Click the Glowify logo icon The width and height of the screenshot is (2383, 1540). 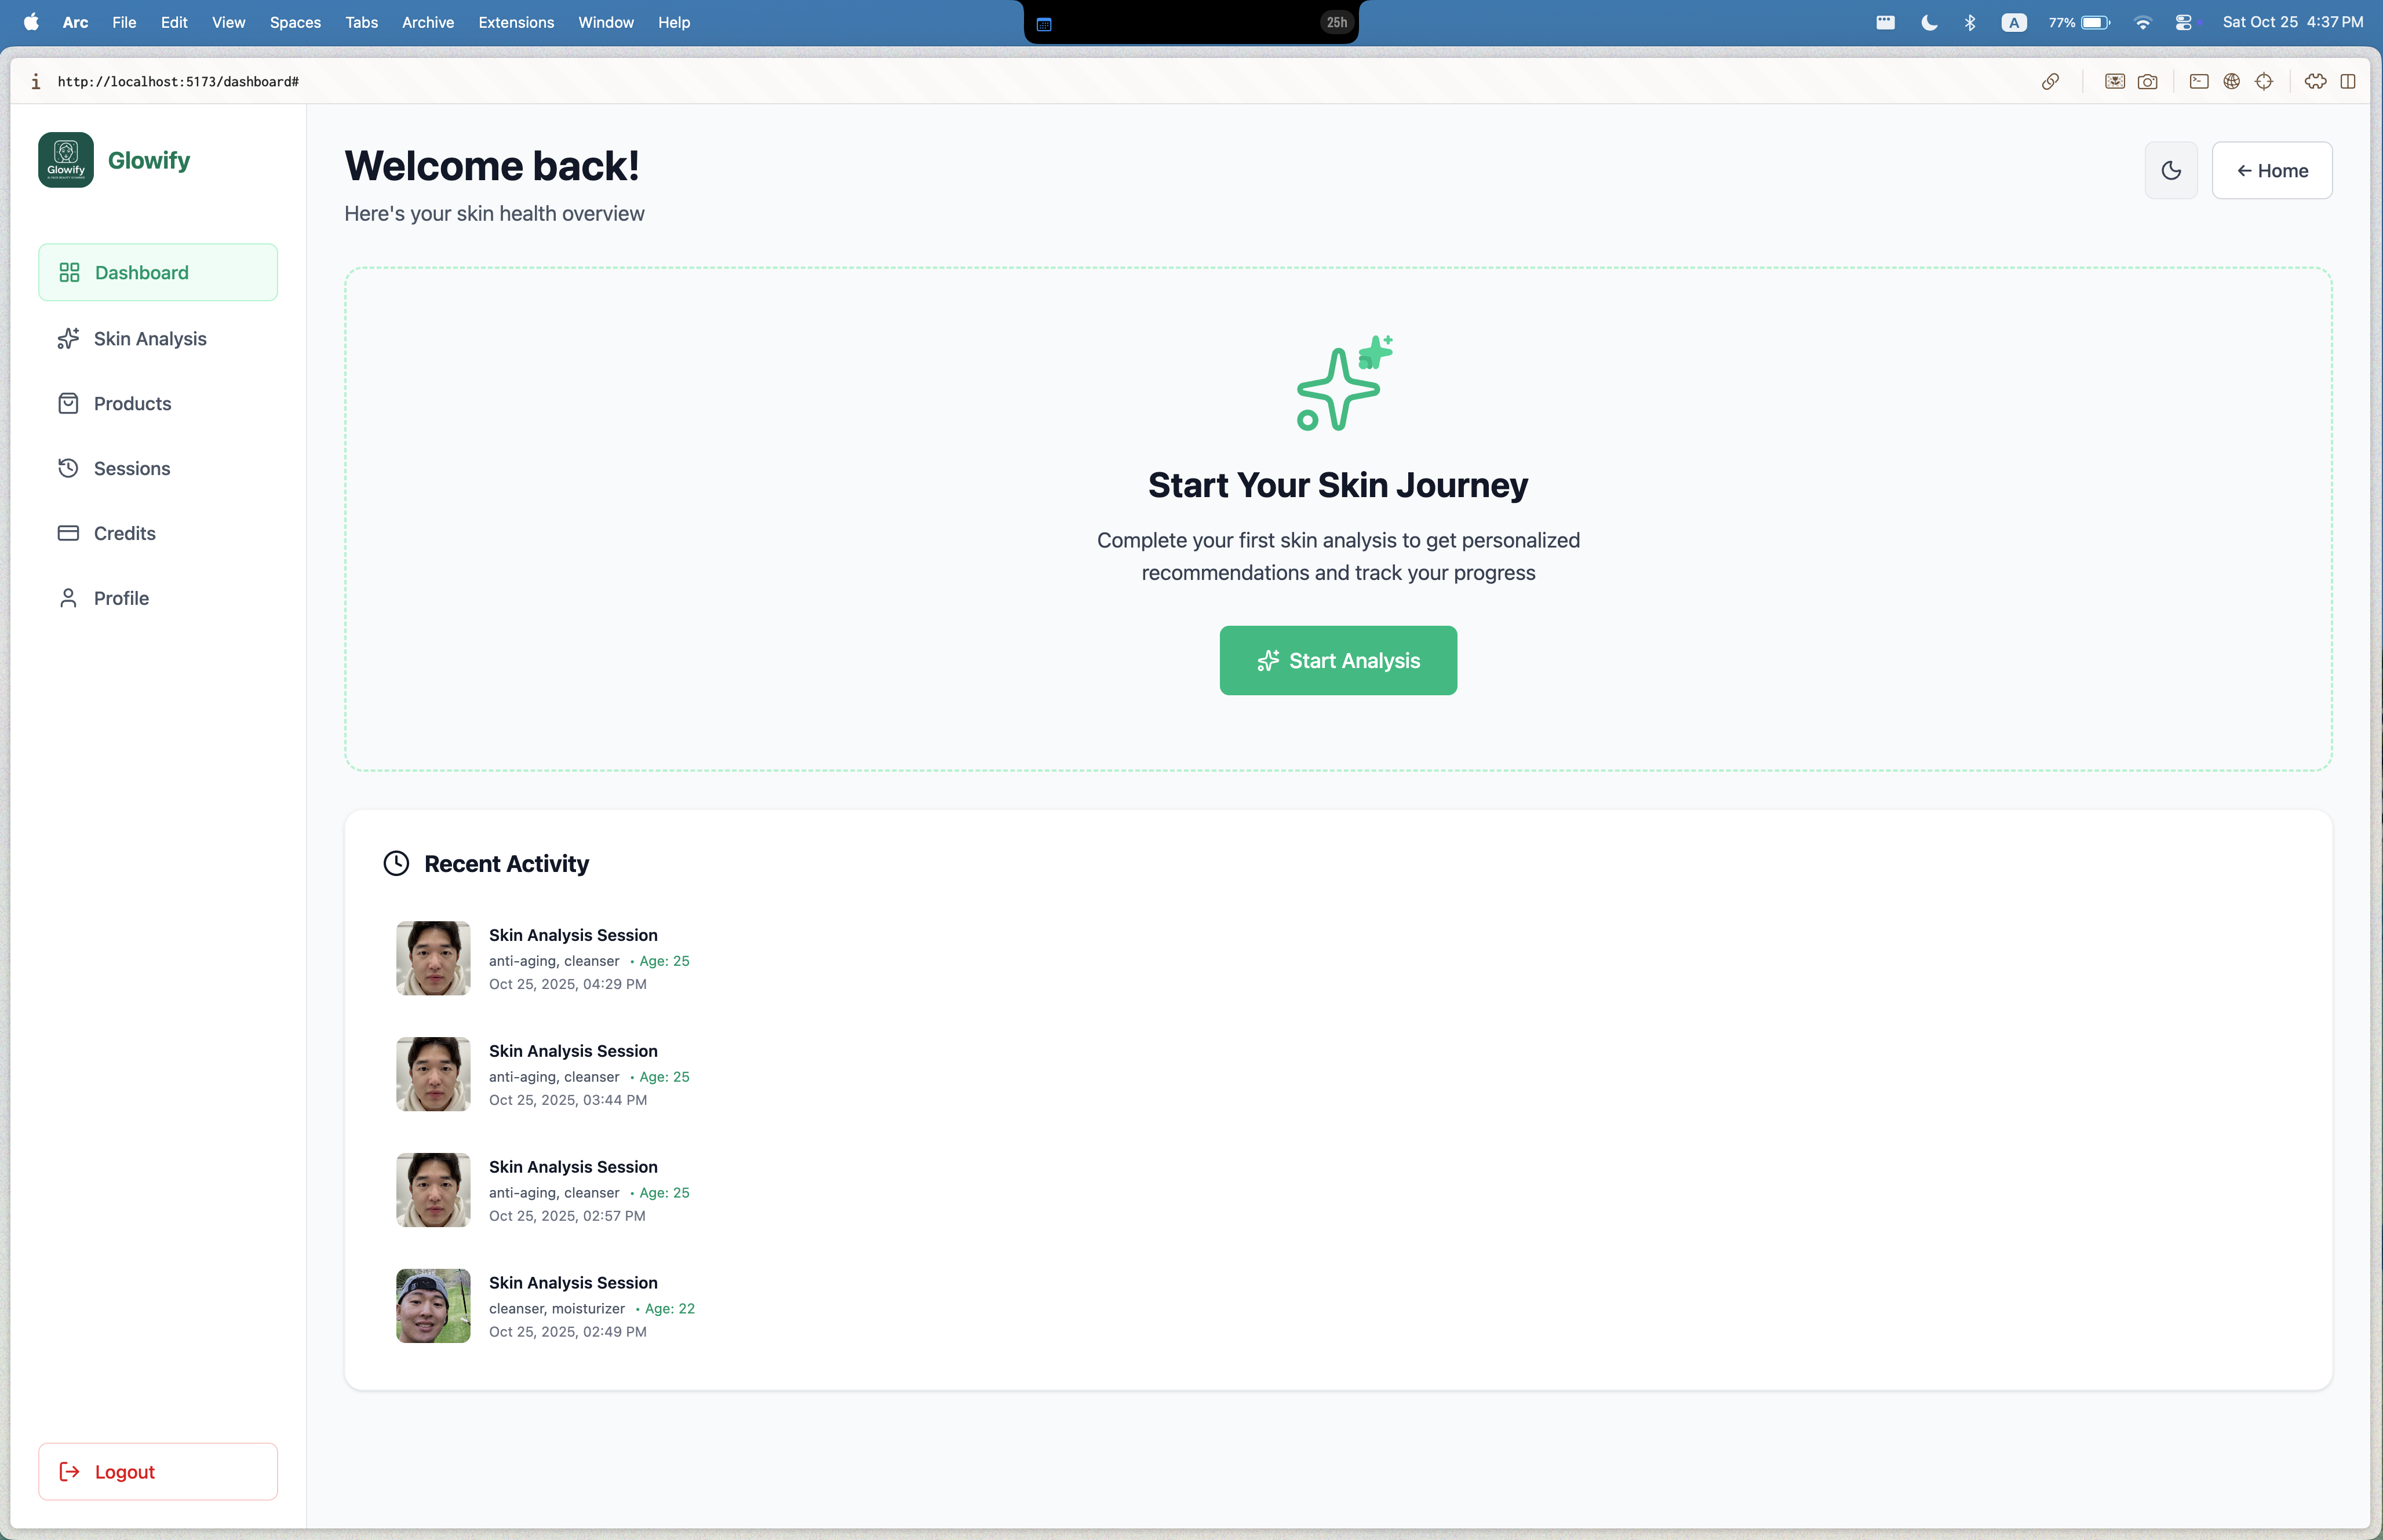click(66, 160)
